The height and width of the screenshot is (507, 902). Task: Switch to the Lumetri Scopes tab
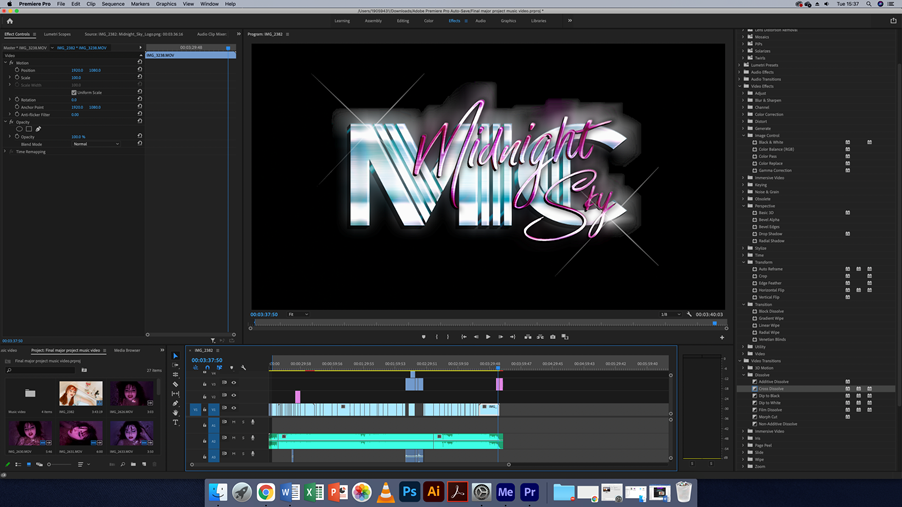pyautogui.click(x=57, y=34)
